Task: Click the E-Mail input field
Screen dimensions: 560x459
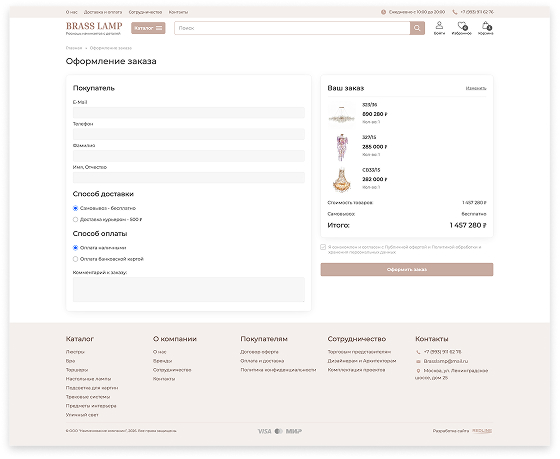Action: pyautogui.click(x=189, y=113)
